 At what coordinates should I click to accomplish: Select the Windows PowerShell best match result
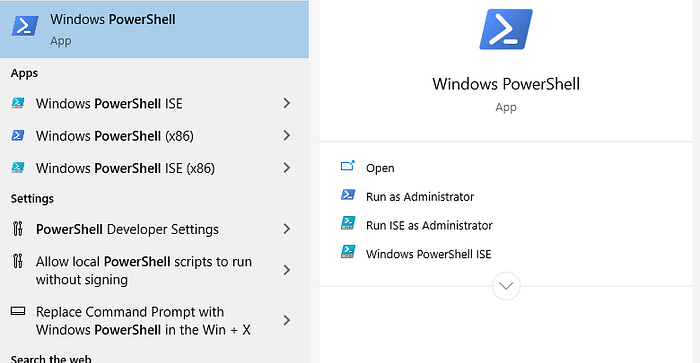154,29
